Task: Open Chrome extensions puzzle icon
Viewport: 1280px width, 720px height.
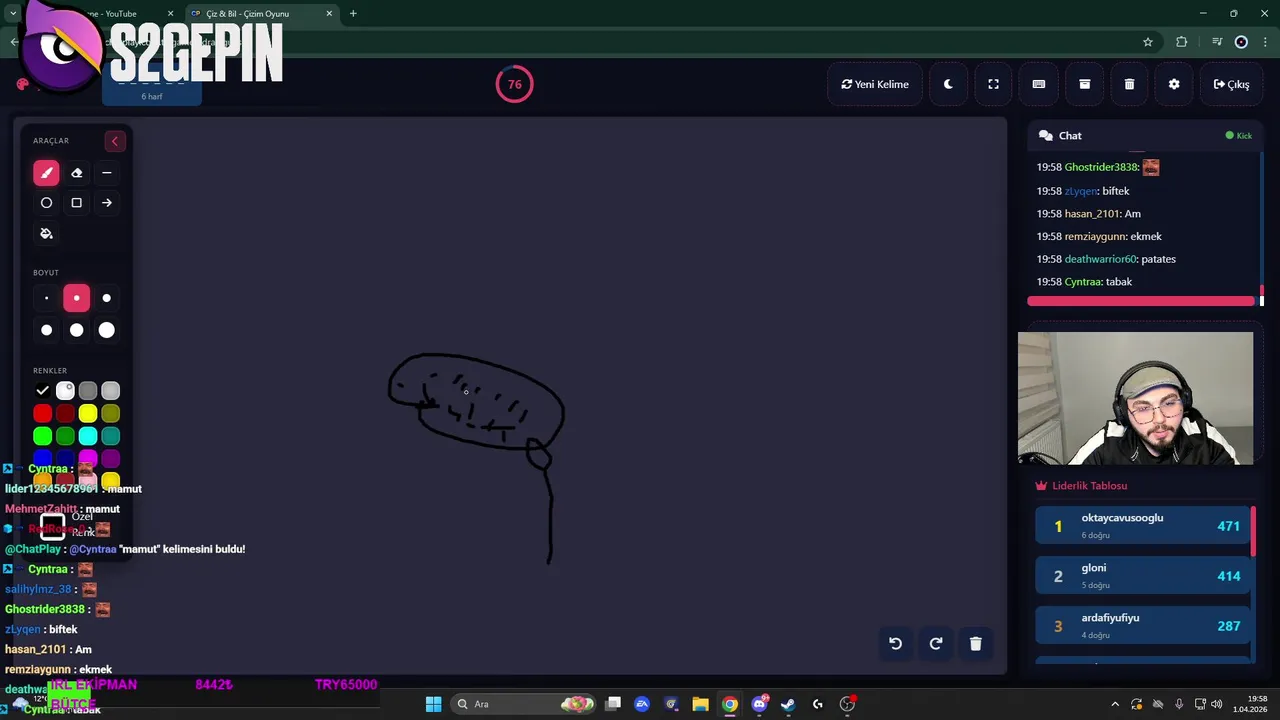Action: tap(1182, 42)
